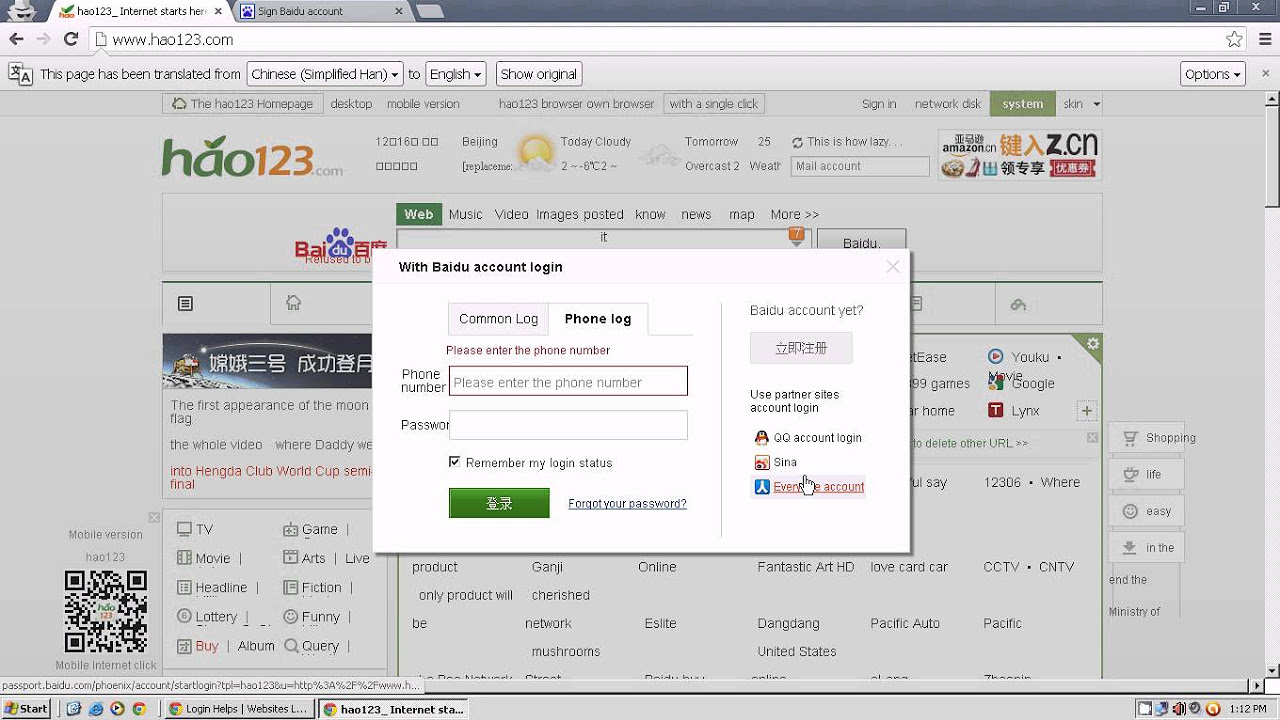Click the Amazon Z.cn banner ad
The height and width of the screenshot is (720, 1280).
point(1020,155)
